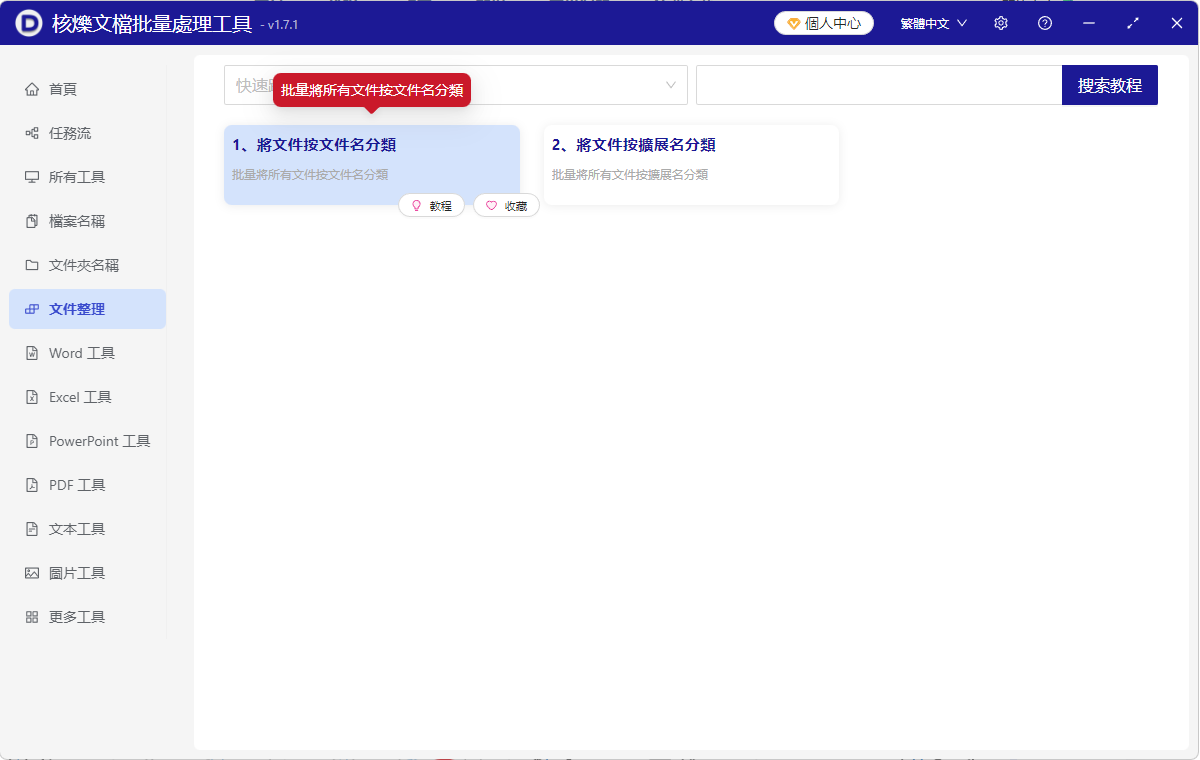Open 所有工具 sidebar item
The height and width of the screenshot is (760, 1200).
88,177
